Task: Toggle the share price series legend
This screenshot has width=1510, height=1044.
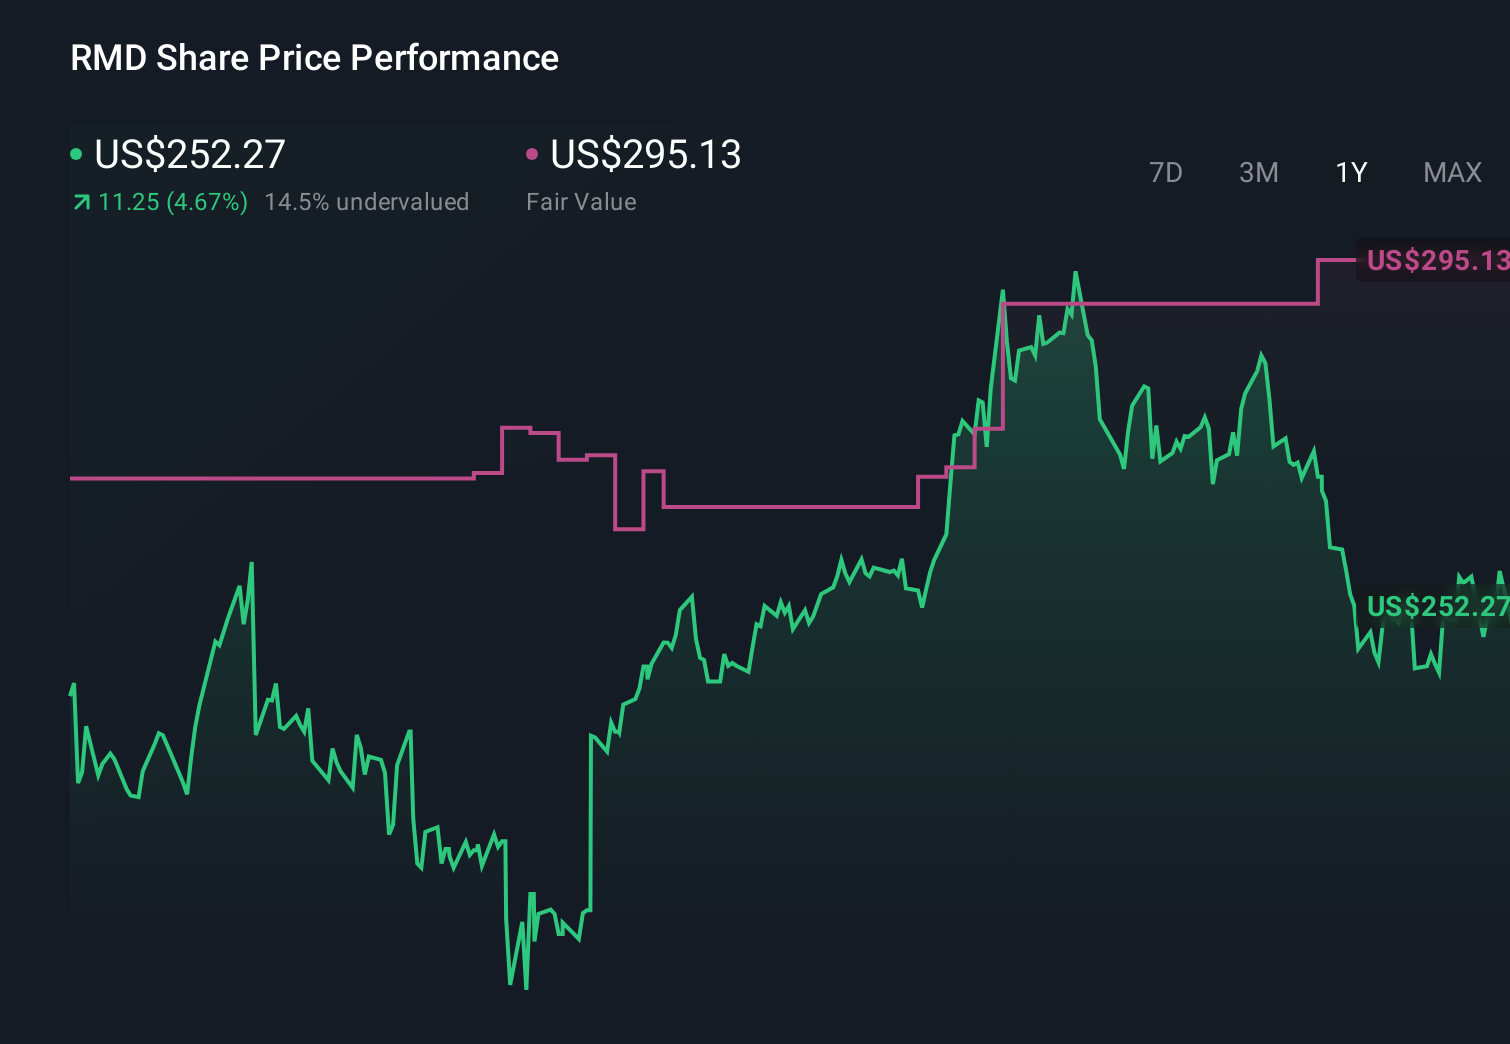Action: (188, 154)
